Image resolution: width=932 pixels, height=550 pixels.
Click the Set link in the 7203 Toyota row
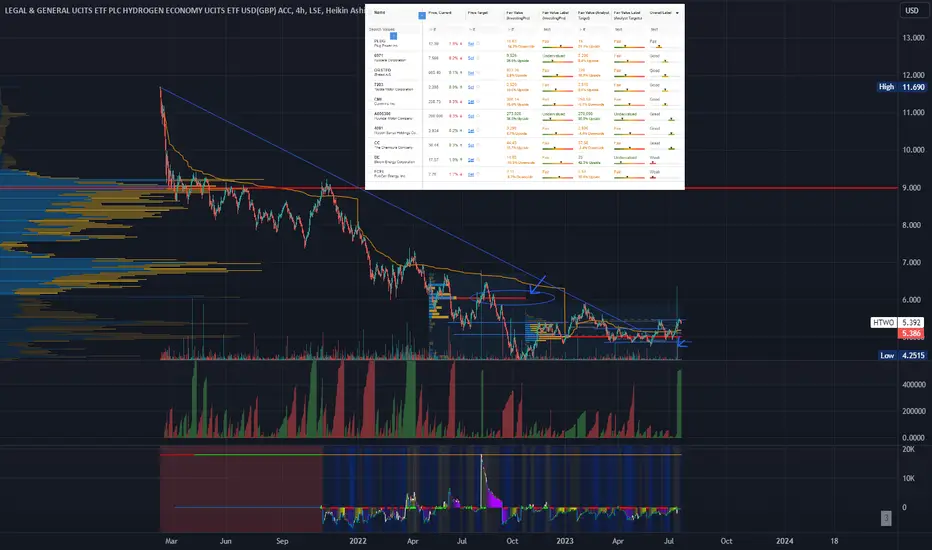(x=471, y=87)
